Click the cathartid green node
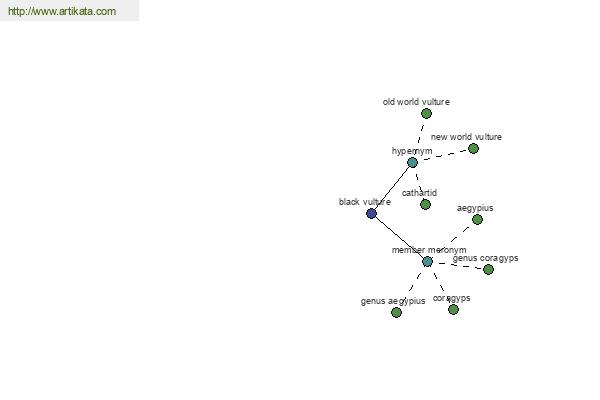600x400 pixels. pos(425,204)
